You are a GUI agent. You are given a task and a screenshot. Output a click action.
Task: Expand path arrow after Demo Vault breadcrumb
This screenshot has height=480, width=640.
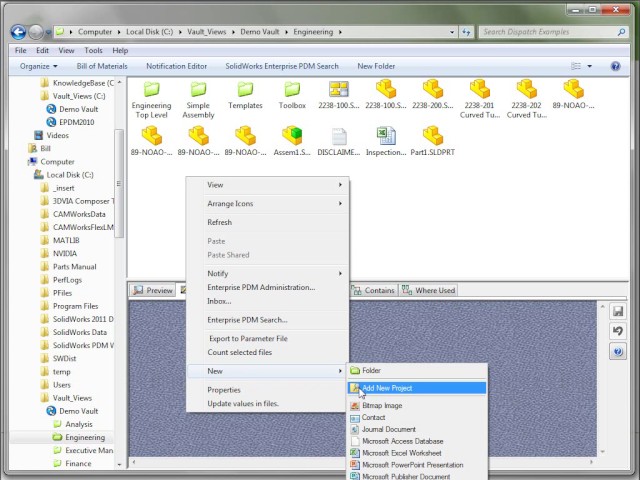click(286, 32)
